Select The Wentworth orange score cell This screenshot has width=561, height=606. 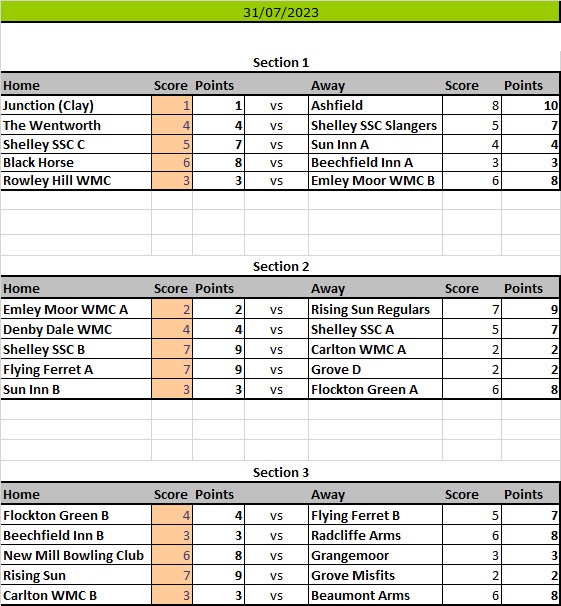coord(172,125)
